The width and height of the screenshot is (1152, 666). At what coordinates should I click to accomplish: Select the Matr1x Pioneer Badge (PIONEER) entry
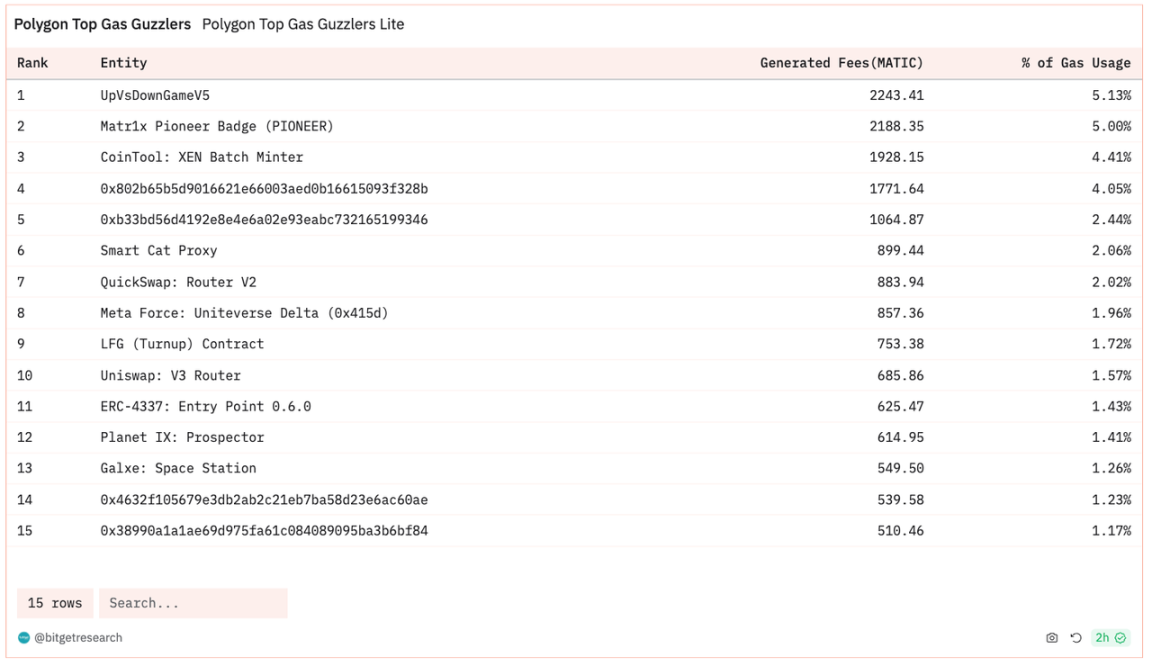point(216,126)
